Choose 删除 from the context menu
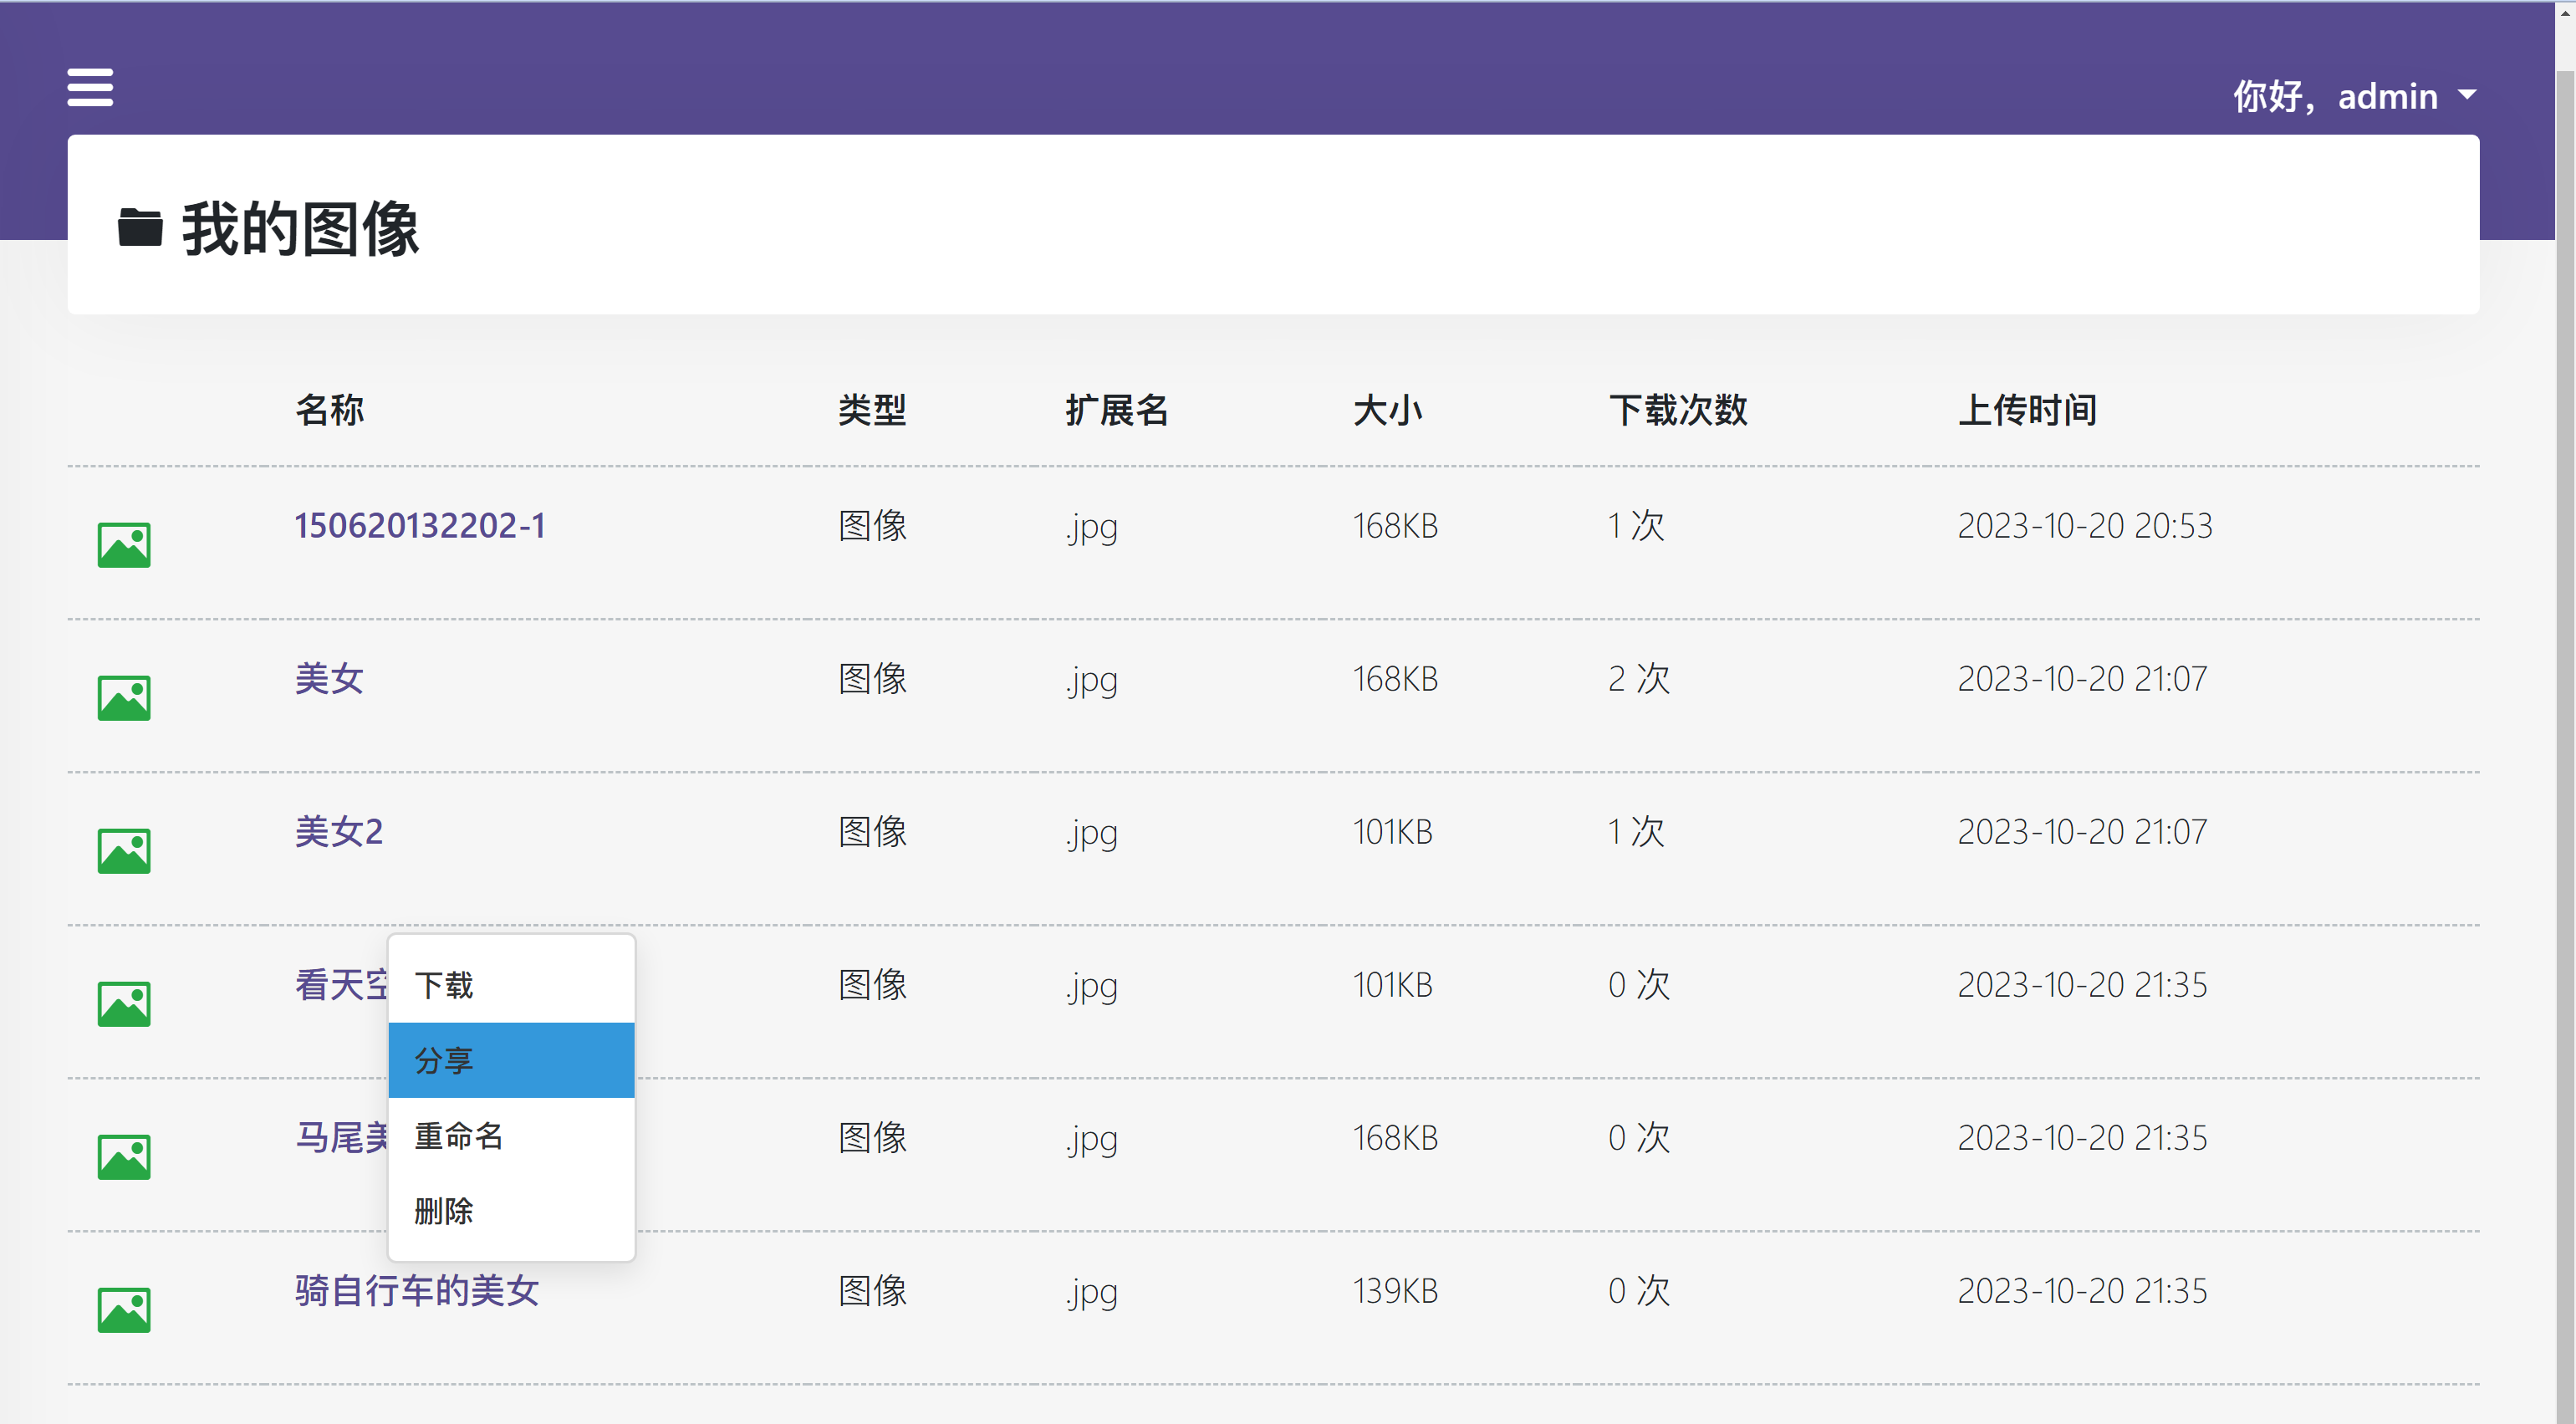 click(511, 1211)
